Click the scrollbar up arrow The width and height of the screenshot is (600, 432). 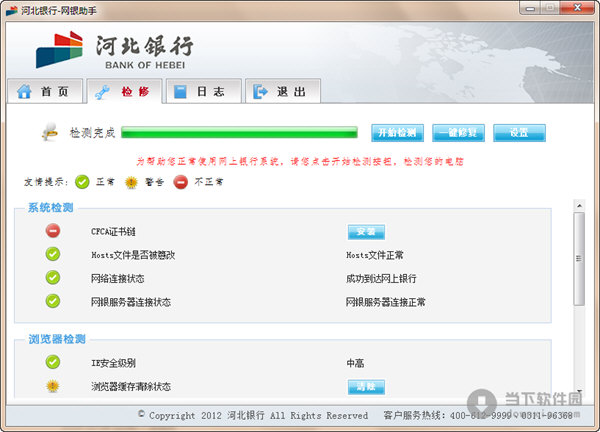click(x=579, y=206)
